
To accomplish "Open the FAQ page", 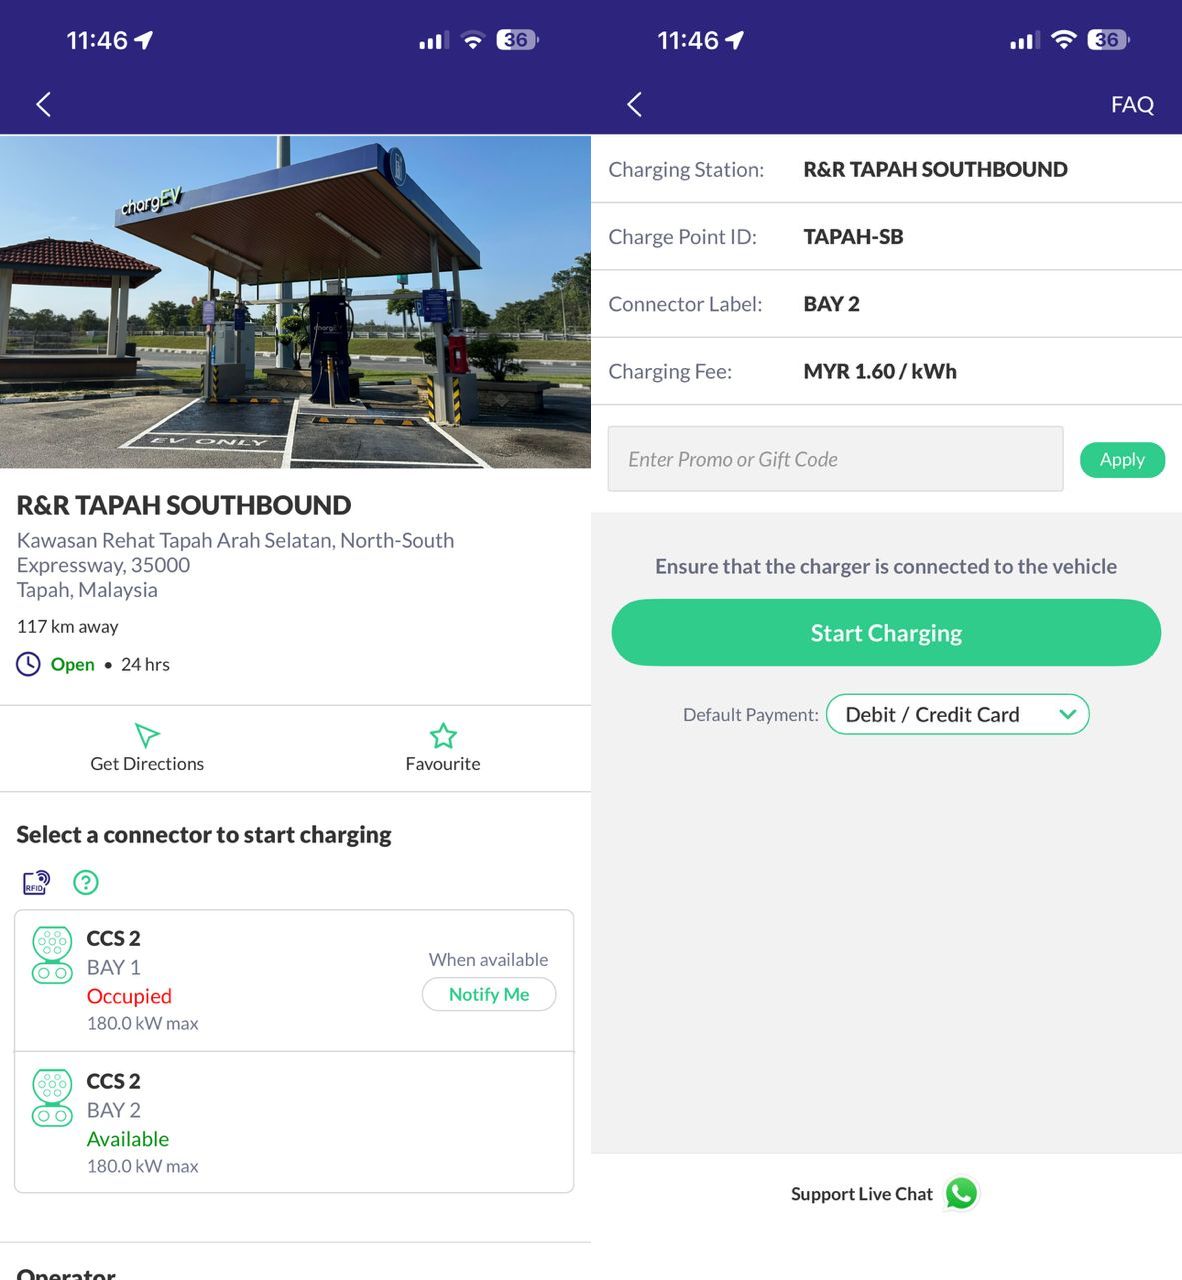I will [1132, 104].
